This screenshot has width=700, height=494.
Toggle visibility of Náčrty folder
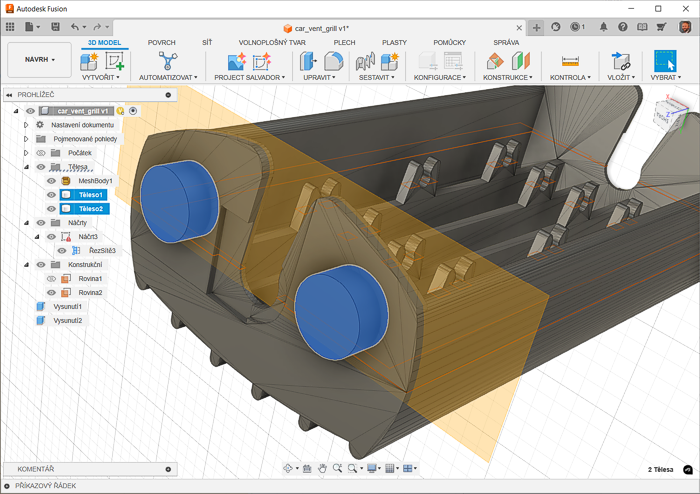pos(41,223)
